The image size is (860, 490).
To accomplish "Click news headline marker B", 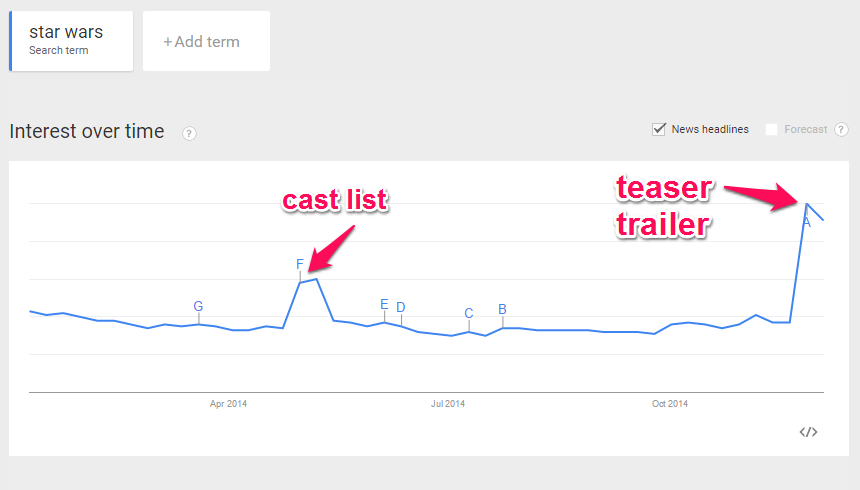I will 502,309.
